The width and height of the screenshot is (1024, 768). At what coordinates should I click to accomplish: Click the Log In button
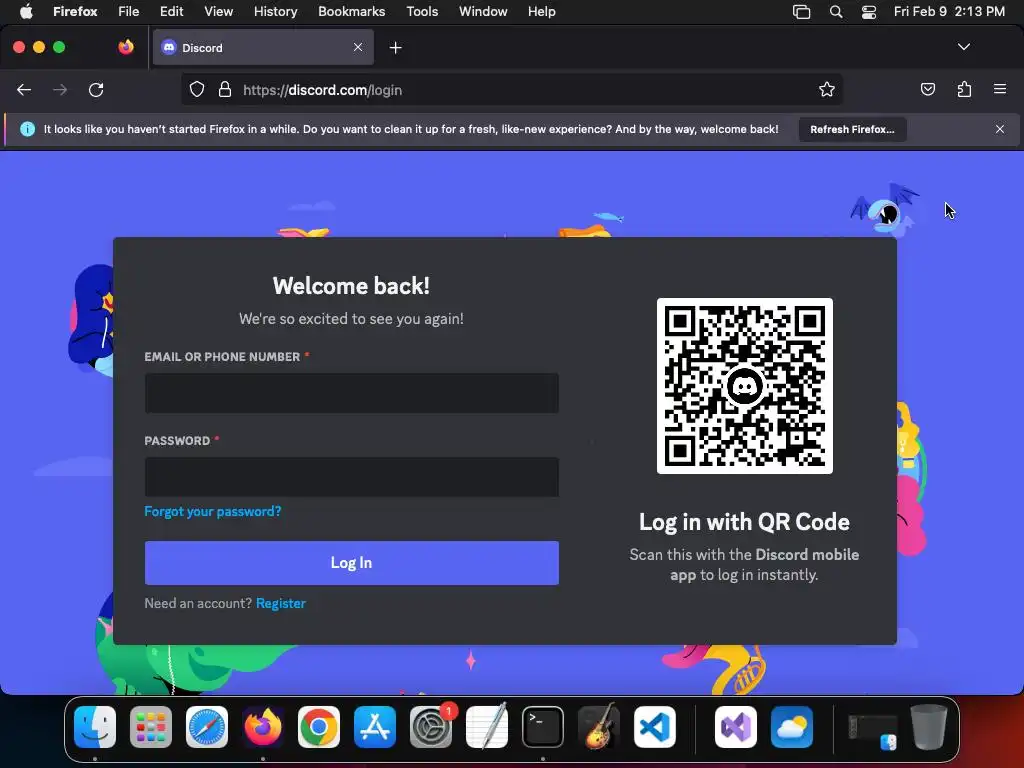351,563
